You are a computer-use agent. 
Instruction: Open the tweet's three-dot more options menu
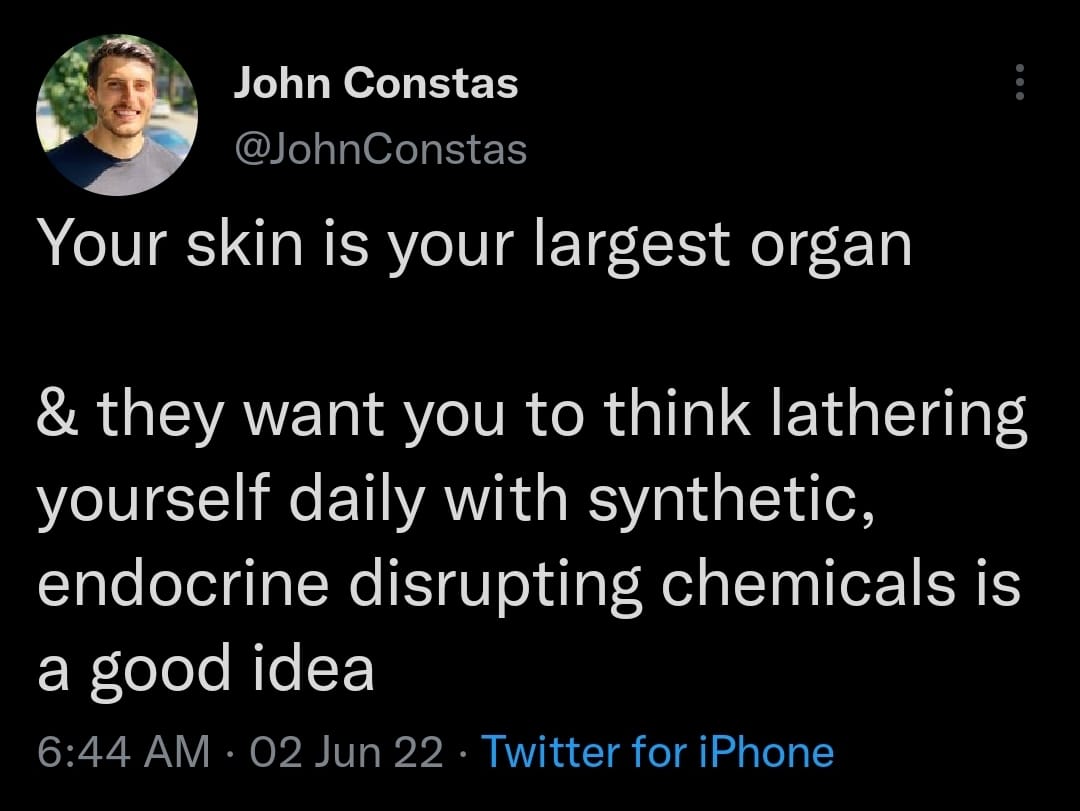click(x=1019, y=82)
